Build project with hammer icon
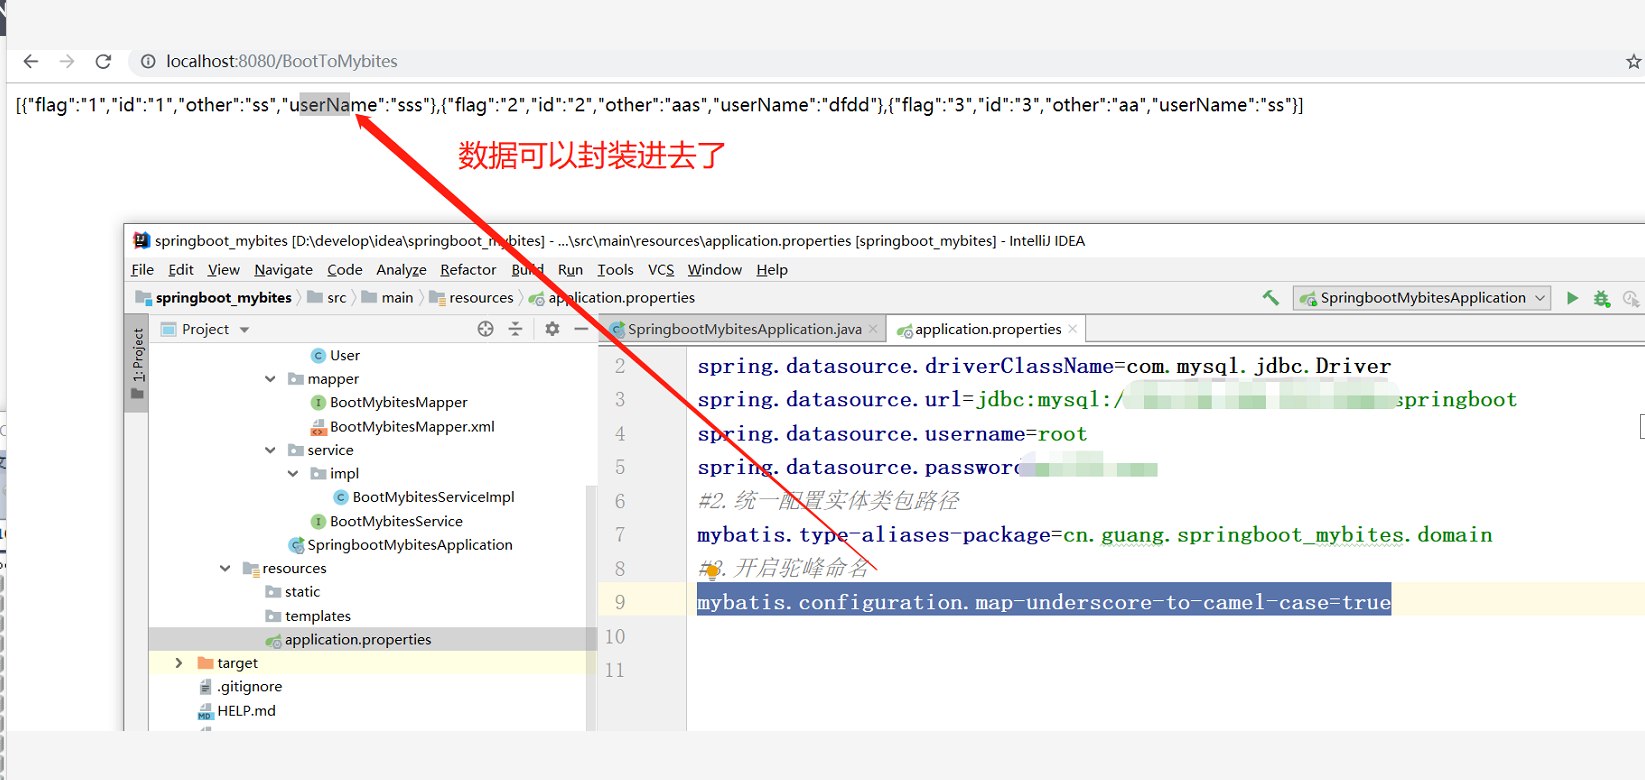The width and height of the screenshot is (1645, 780). [x=1270, y=298]
